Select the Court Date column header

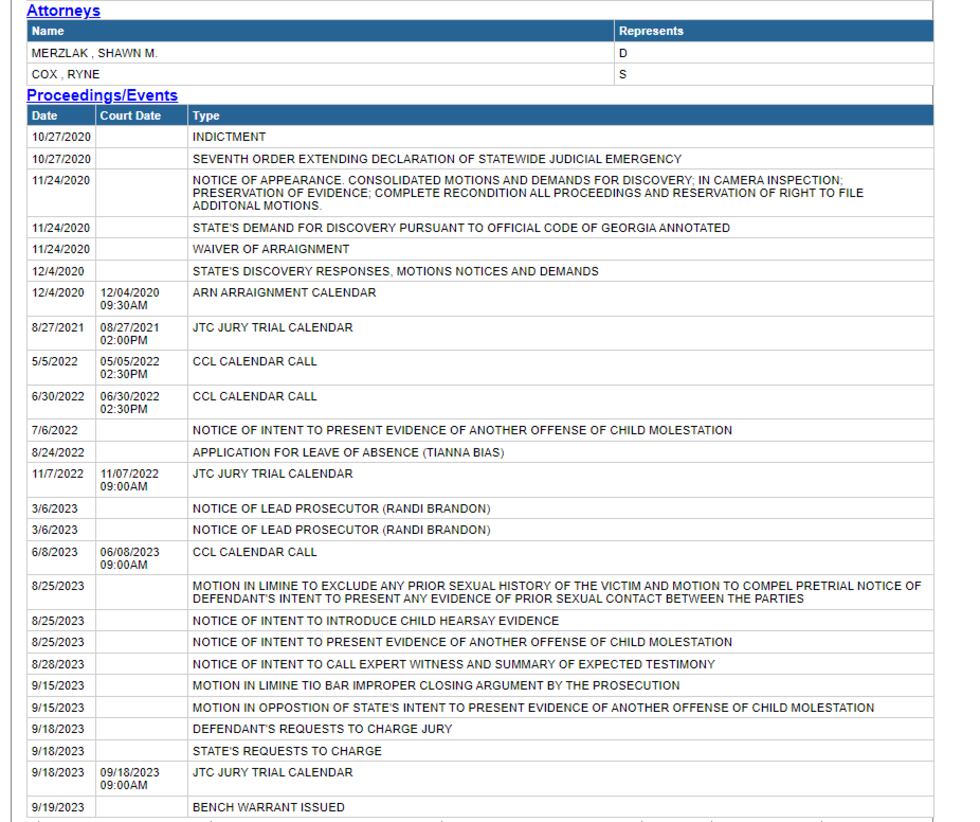pyautogui.click(x=130, y=116)
